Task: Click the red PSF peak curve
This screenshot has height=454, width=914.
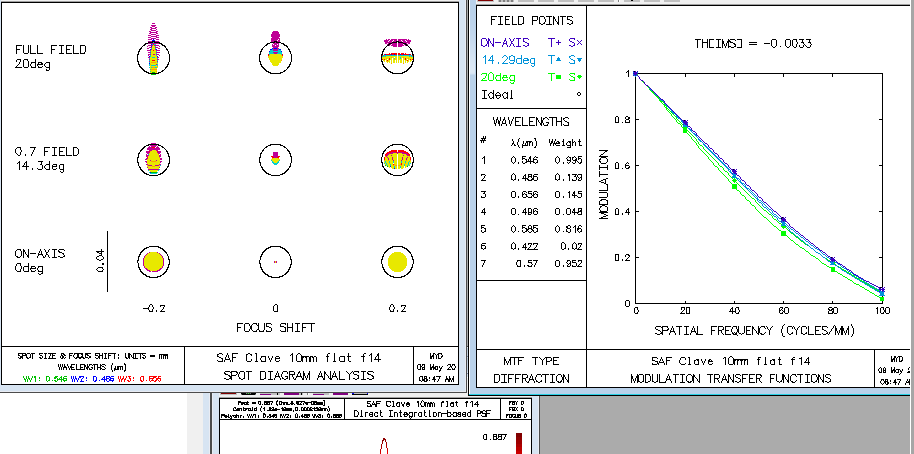Action: pyautogui.click(x=384, y=446)
